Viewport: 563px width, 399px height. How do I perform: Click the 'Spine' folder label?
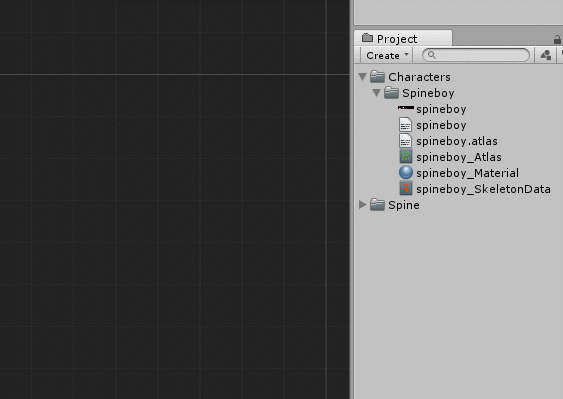[404, 205]
